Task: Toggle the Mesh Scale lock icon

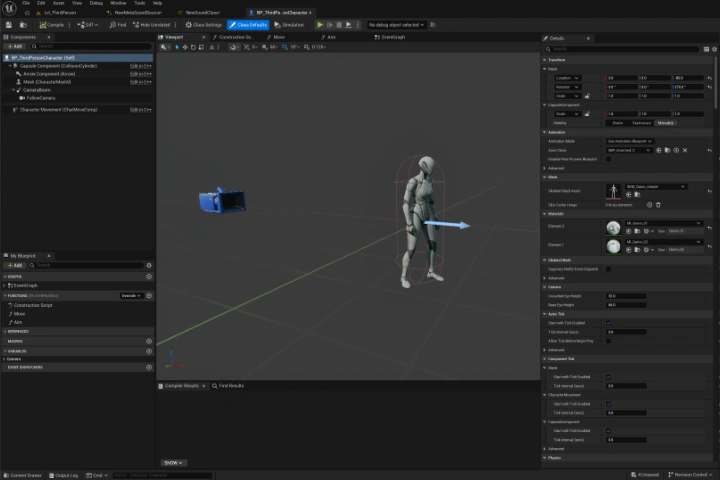Action: click(x=587, y=96)
